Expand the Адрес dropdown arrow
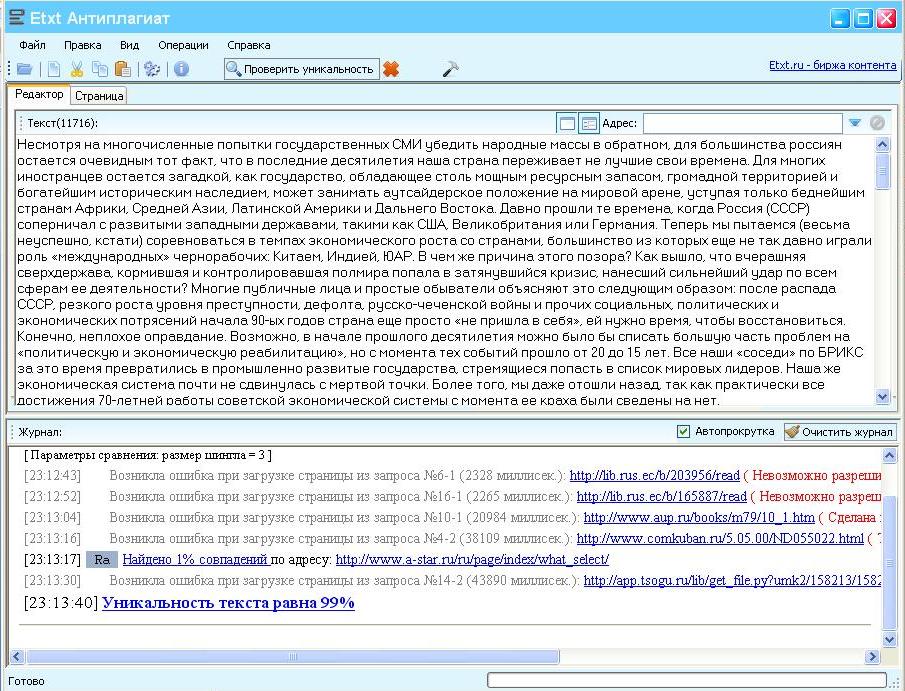This screenshot has height=691, width=905. 855,124
